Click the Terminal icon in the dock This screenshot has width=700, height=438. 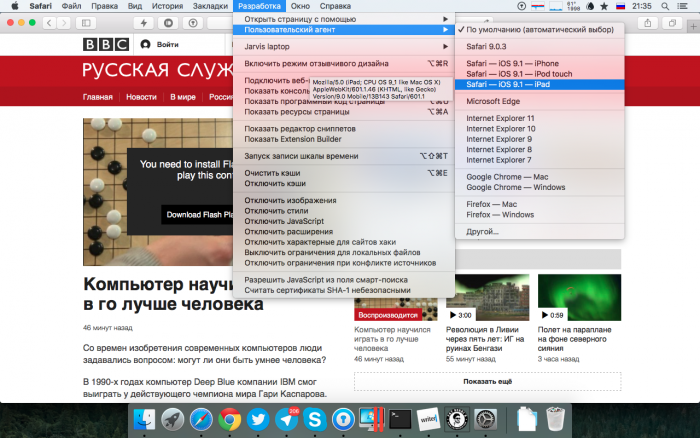point(400,419)
